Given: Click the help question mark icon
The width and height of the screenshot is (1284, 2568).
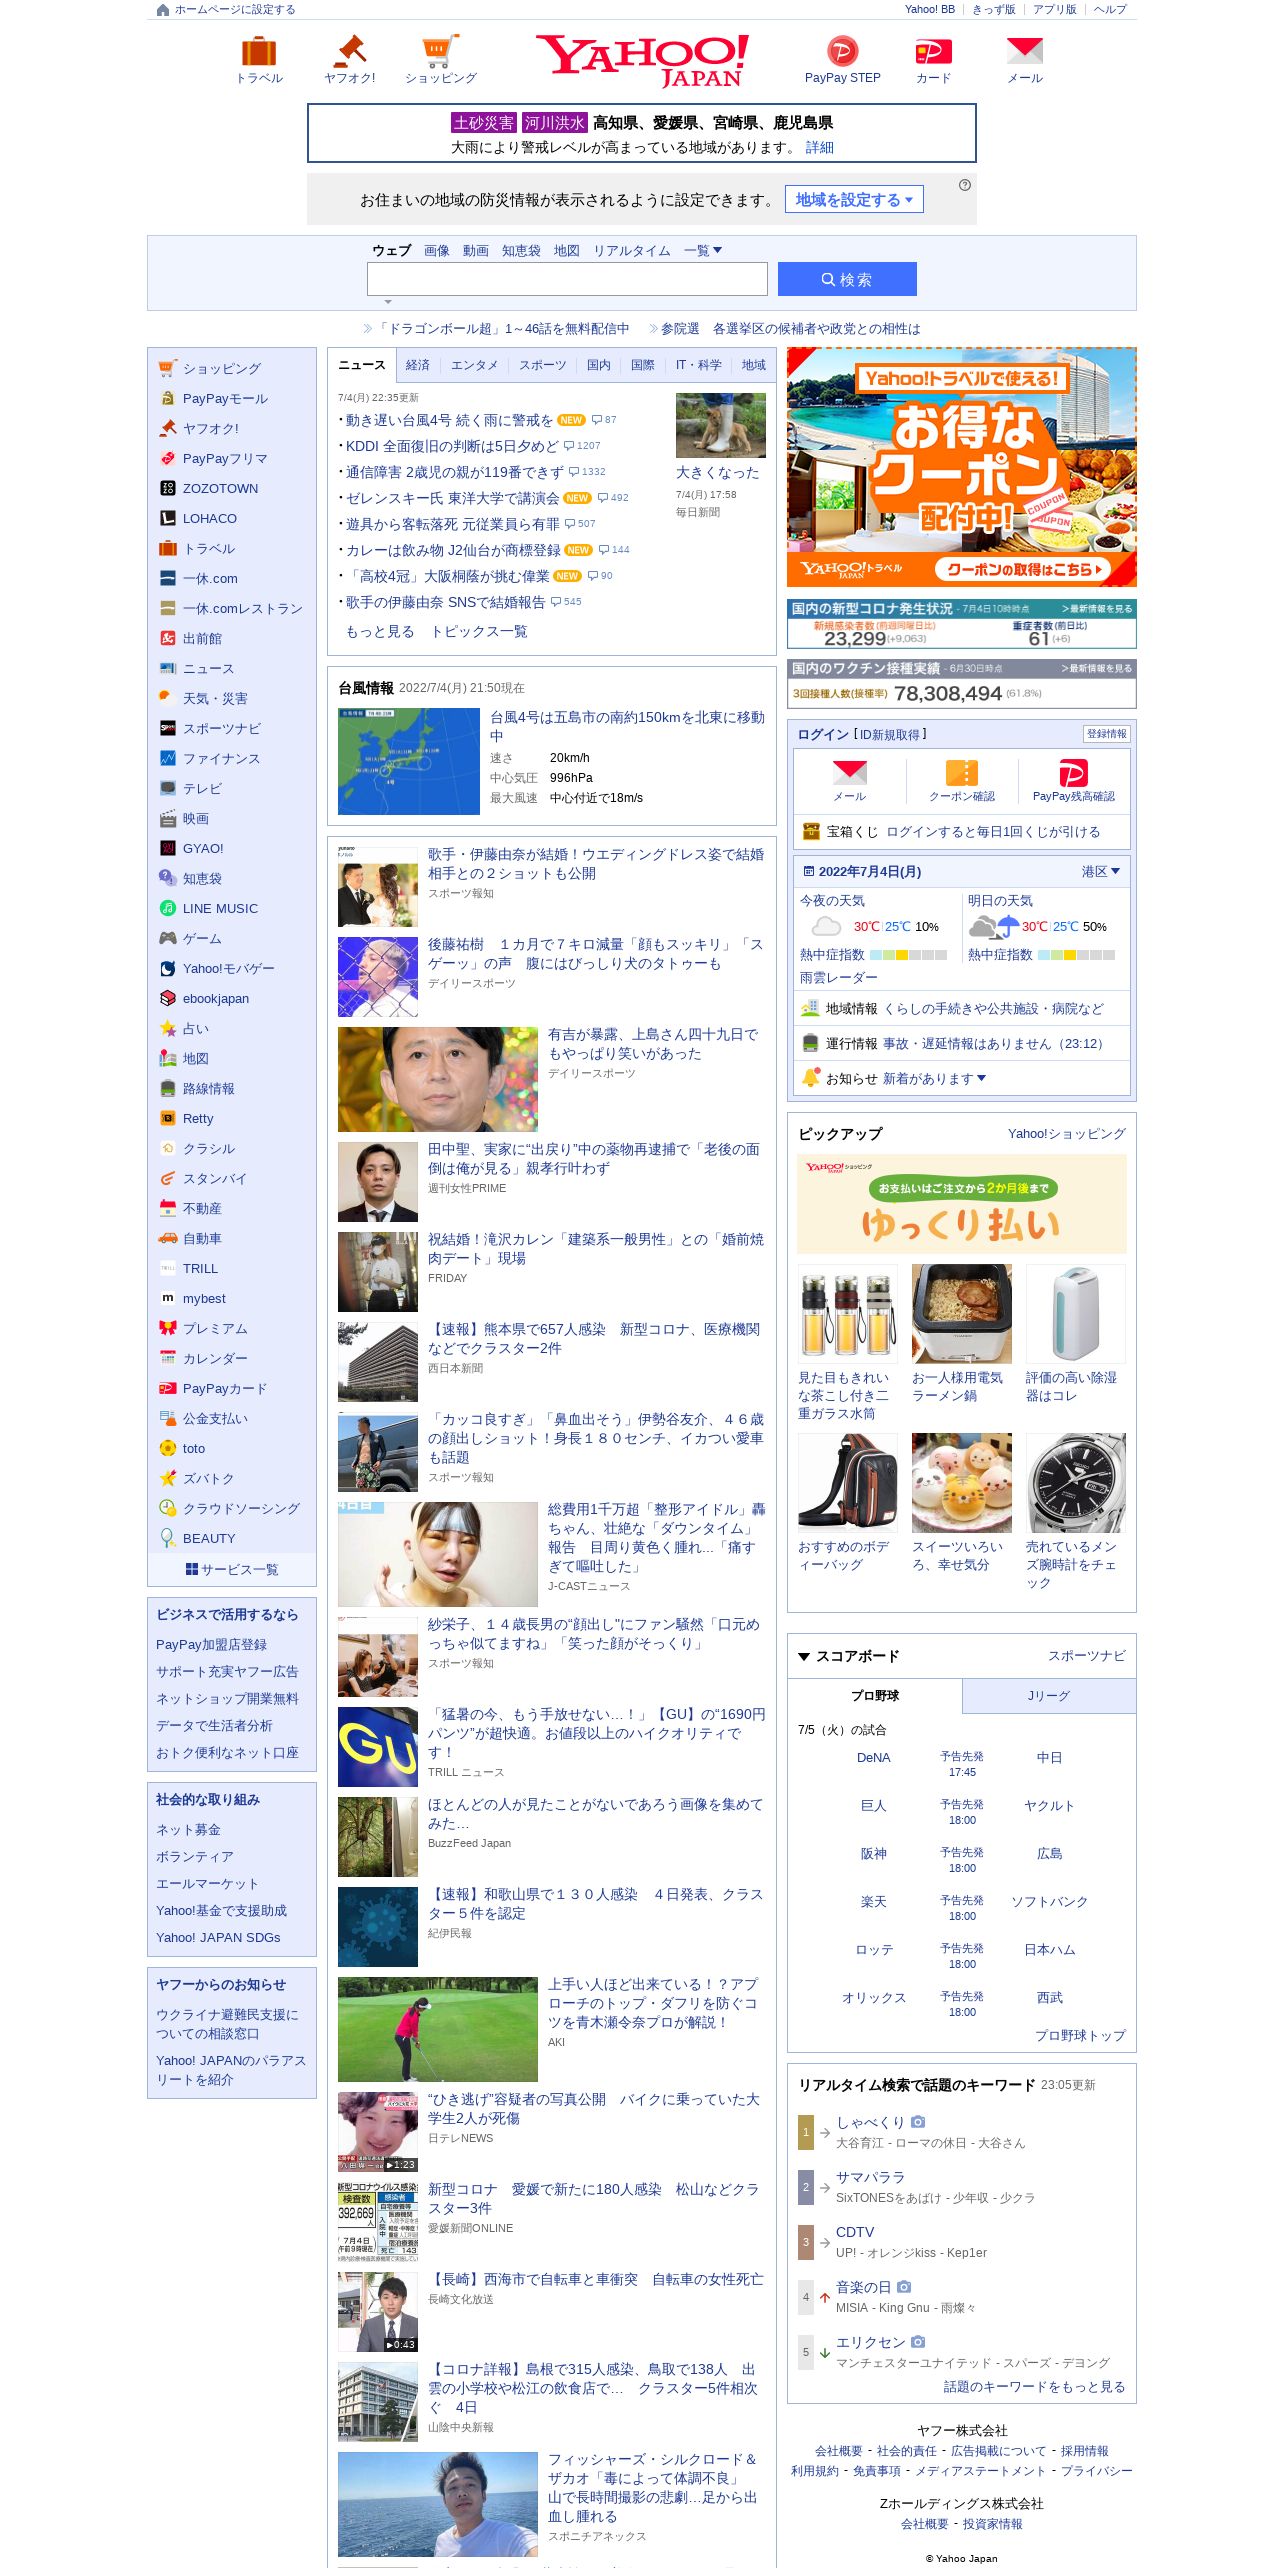Looking at the screenshot, I should pos(965,185).
